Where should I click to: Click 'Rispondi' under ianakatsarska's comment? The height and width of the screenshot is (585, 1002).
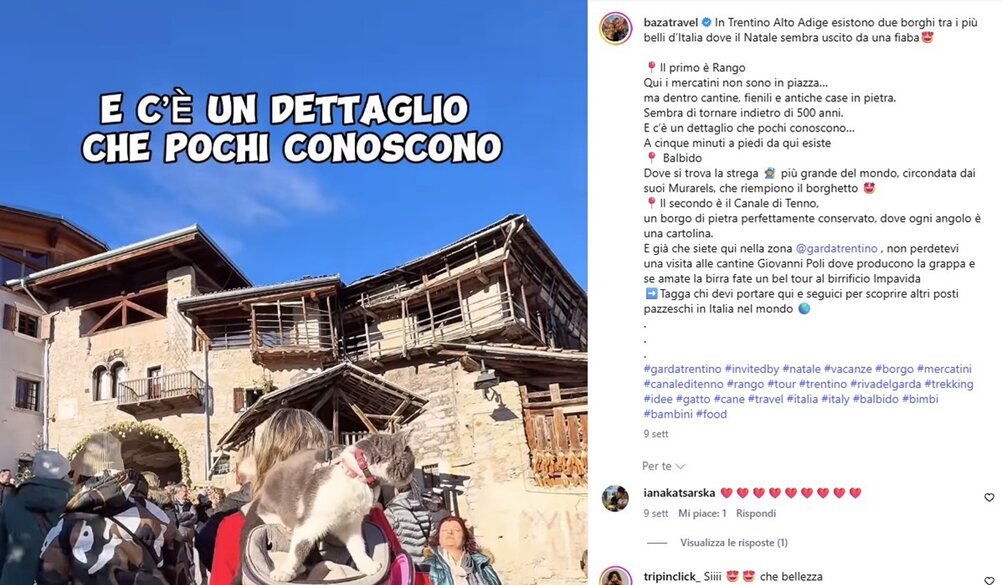(x=756, y=513)
